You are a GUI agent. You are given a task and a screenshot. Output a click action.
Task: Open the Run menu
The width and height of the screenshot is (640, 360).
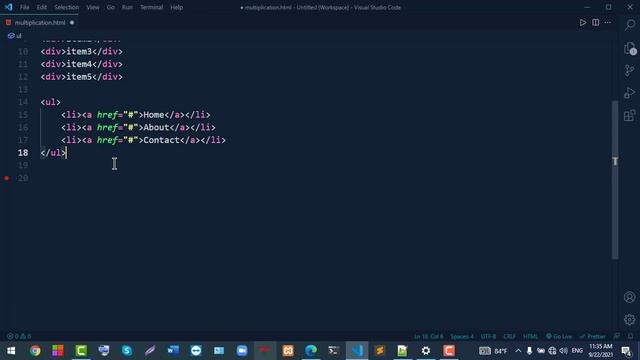click(x=127, y=7)
